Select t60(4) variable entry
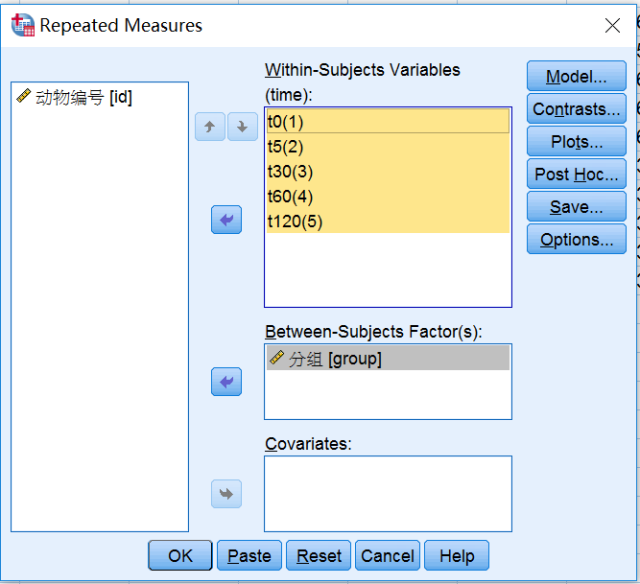 pos(388,197)
